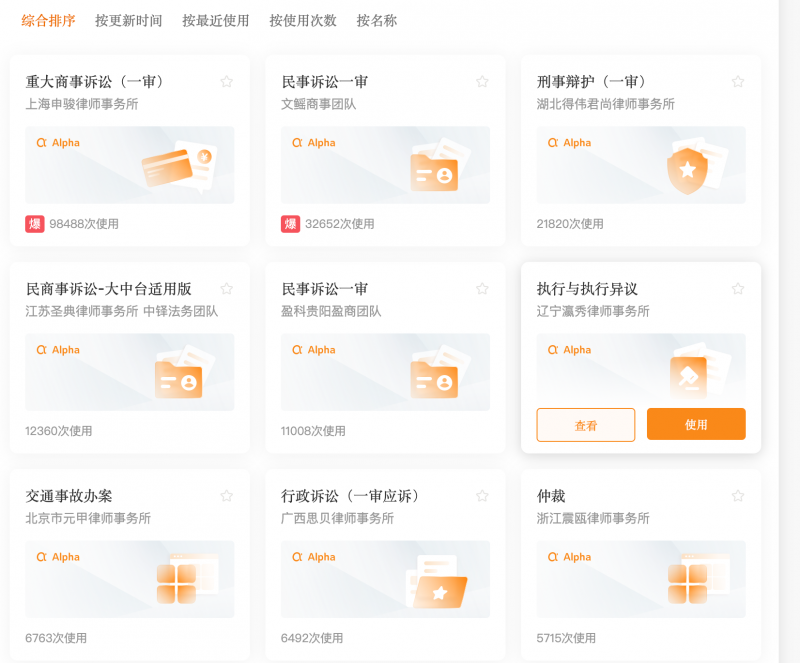The height and width of the screenshot is (663, 800).
Task: Select the 综合排序 sort tab
Action: pos(48,20)
